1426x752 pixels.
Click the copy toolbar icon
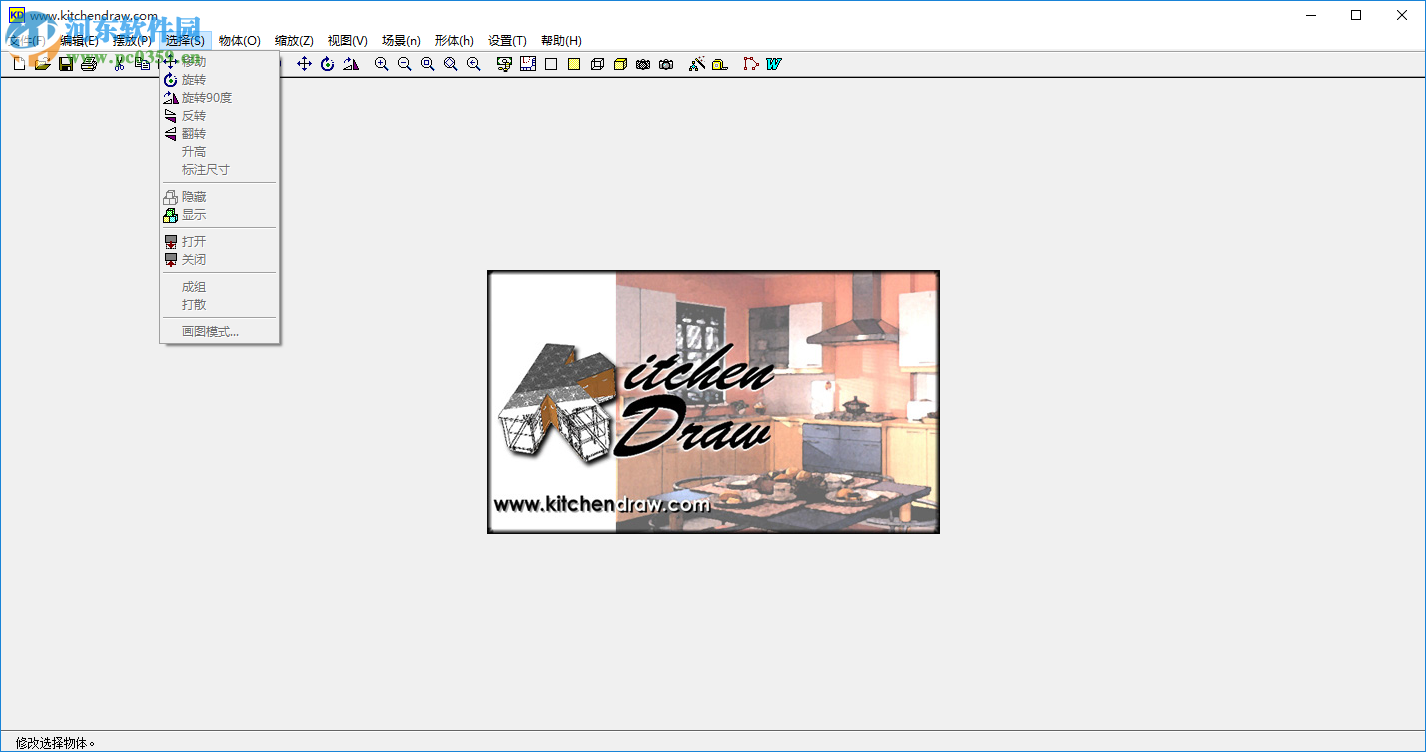pyautogui.click(x=143, y=64)
